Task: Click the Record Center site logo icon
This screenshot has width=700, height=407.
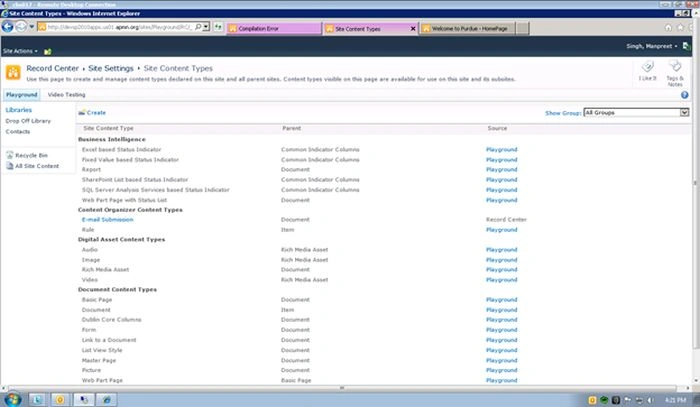Action: pos(13,72)
